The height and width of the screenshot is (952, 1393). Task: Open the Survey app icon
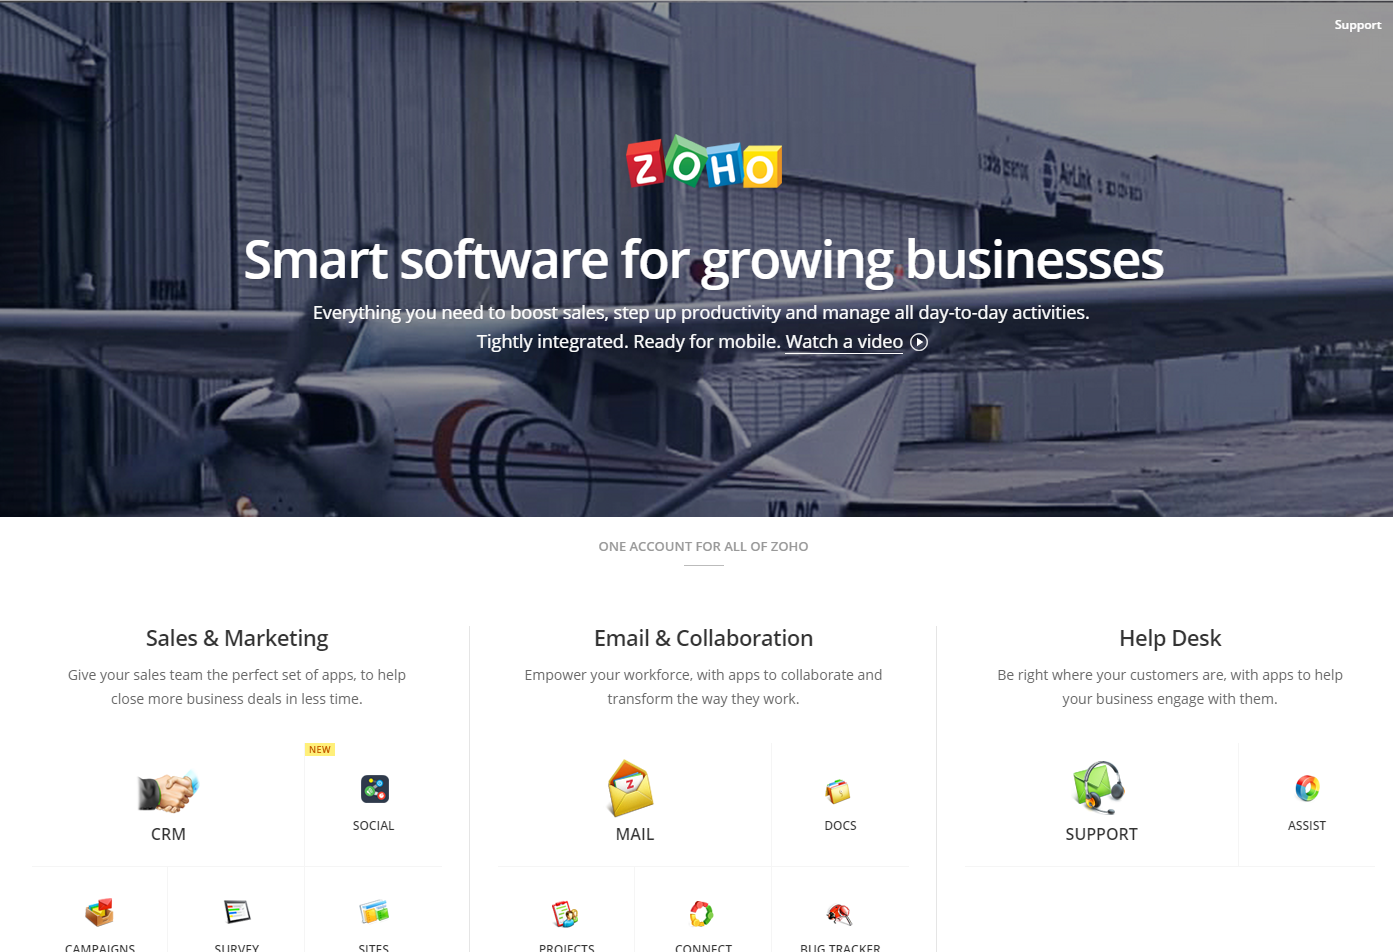[x=237, y=911]
